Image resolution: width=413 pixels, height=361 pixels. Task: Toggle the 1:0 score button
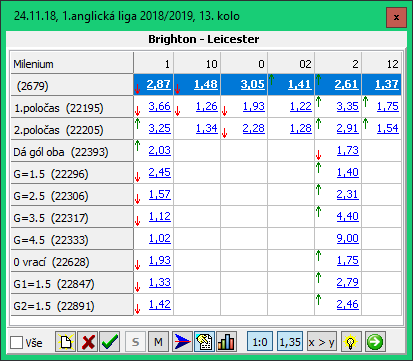coord(260,342)
